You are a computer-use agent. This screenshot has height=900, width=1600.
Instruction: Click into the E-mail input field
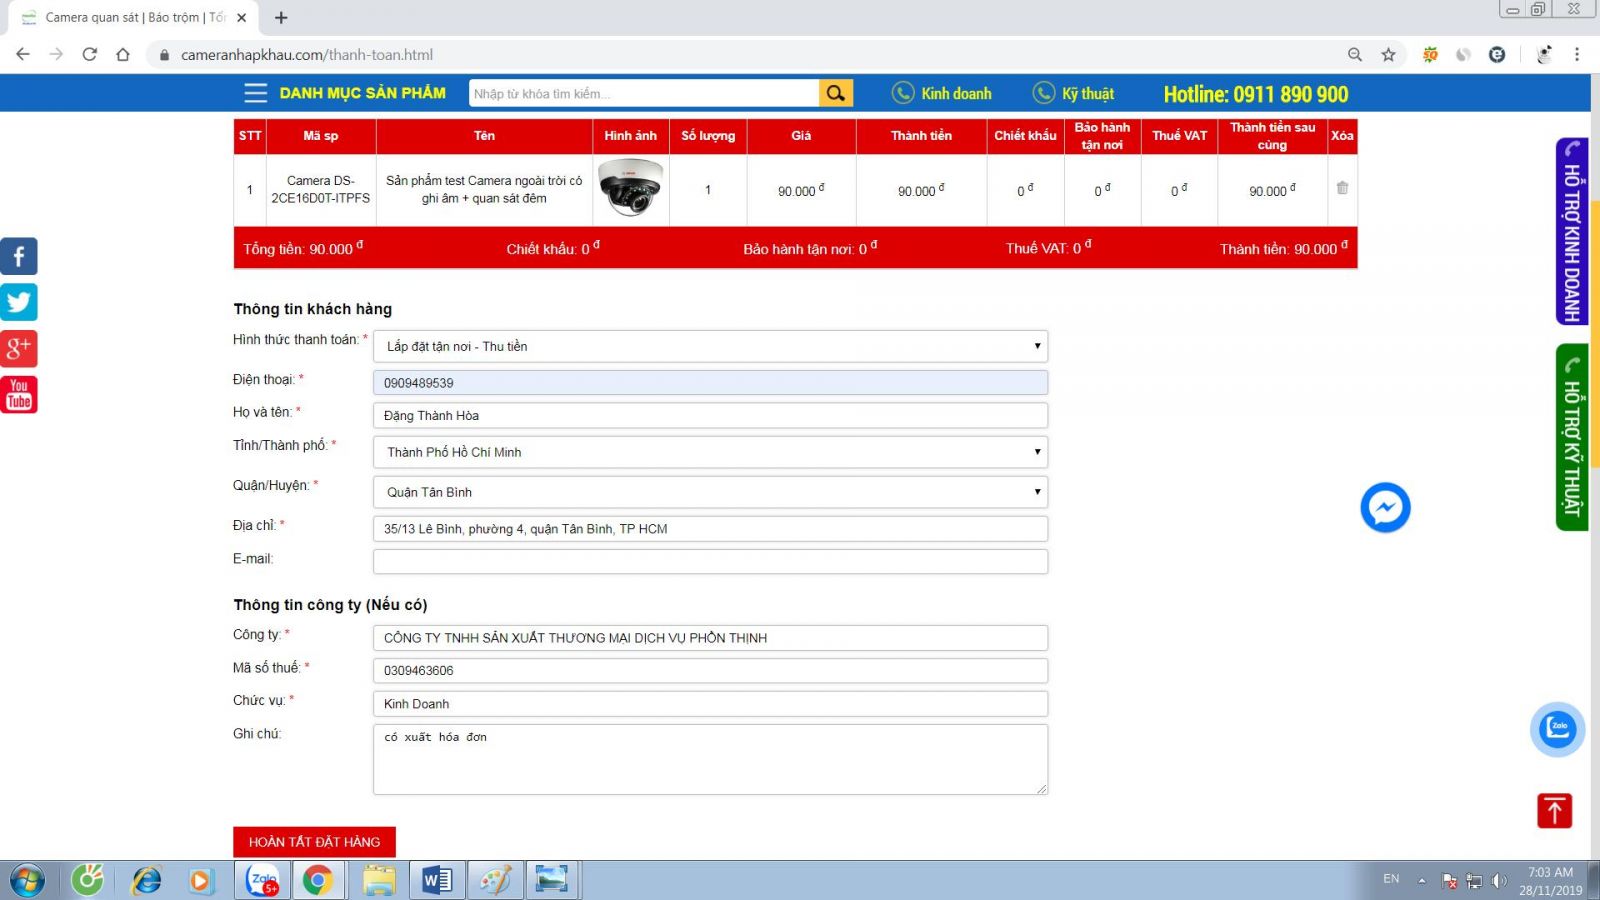(710, 562)
